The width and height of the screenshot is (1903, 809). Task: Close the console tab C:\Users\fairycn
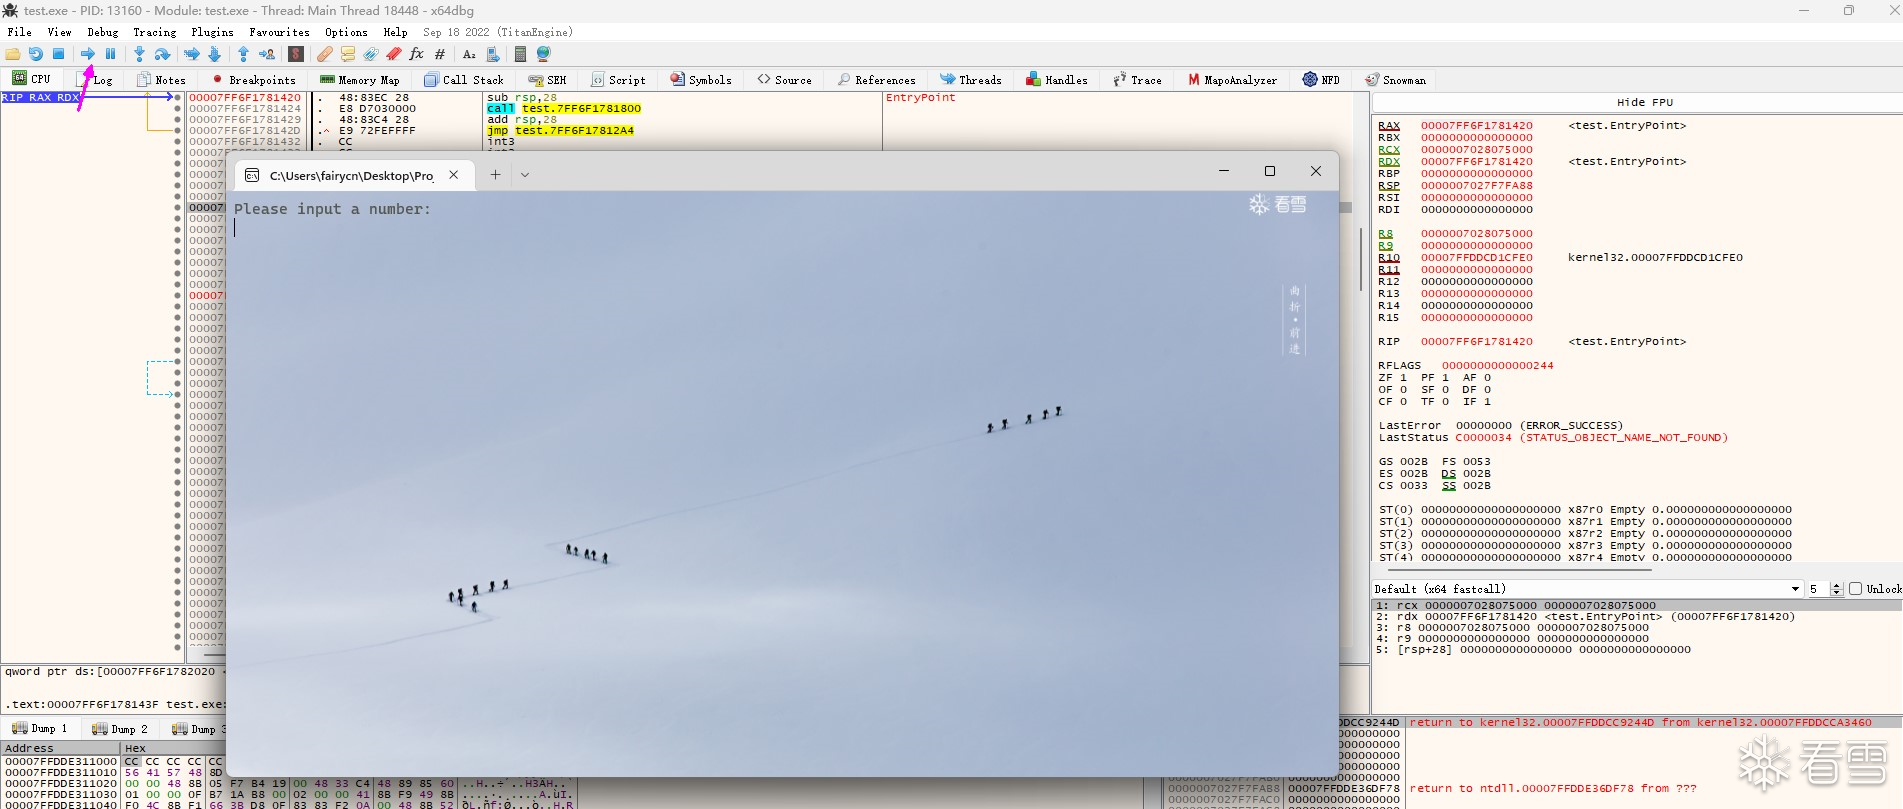tap(454, 175)
